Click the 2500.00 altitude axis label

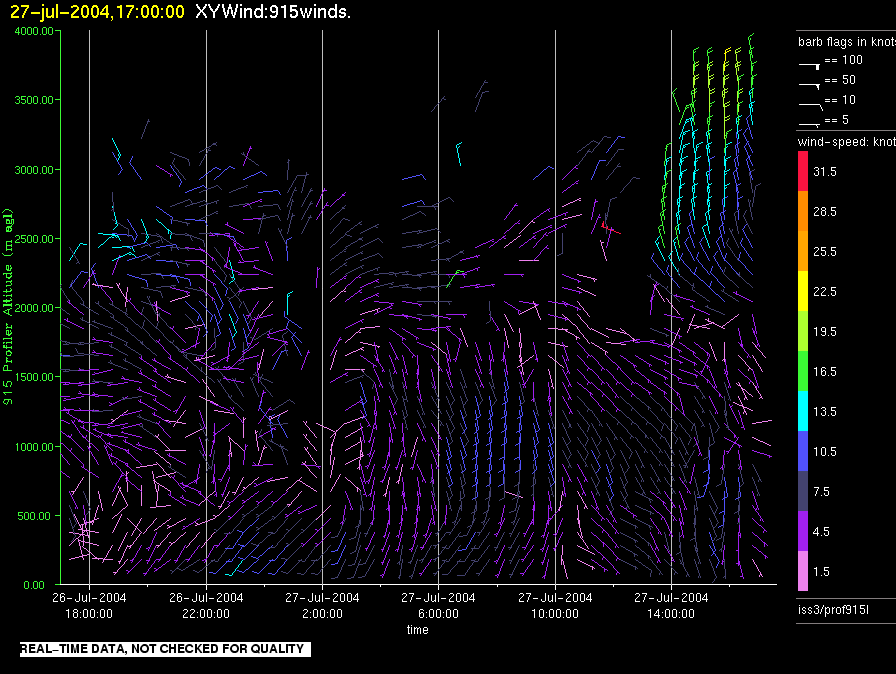(34, 239)
